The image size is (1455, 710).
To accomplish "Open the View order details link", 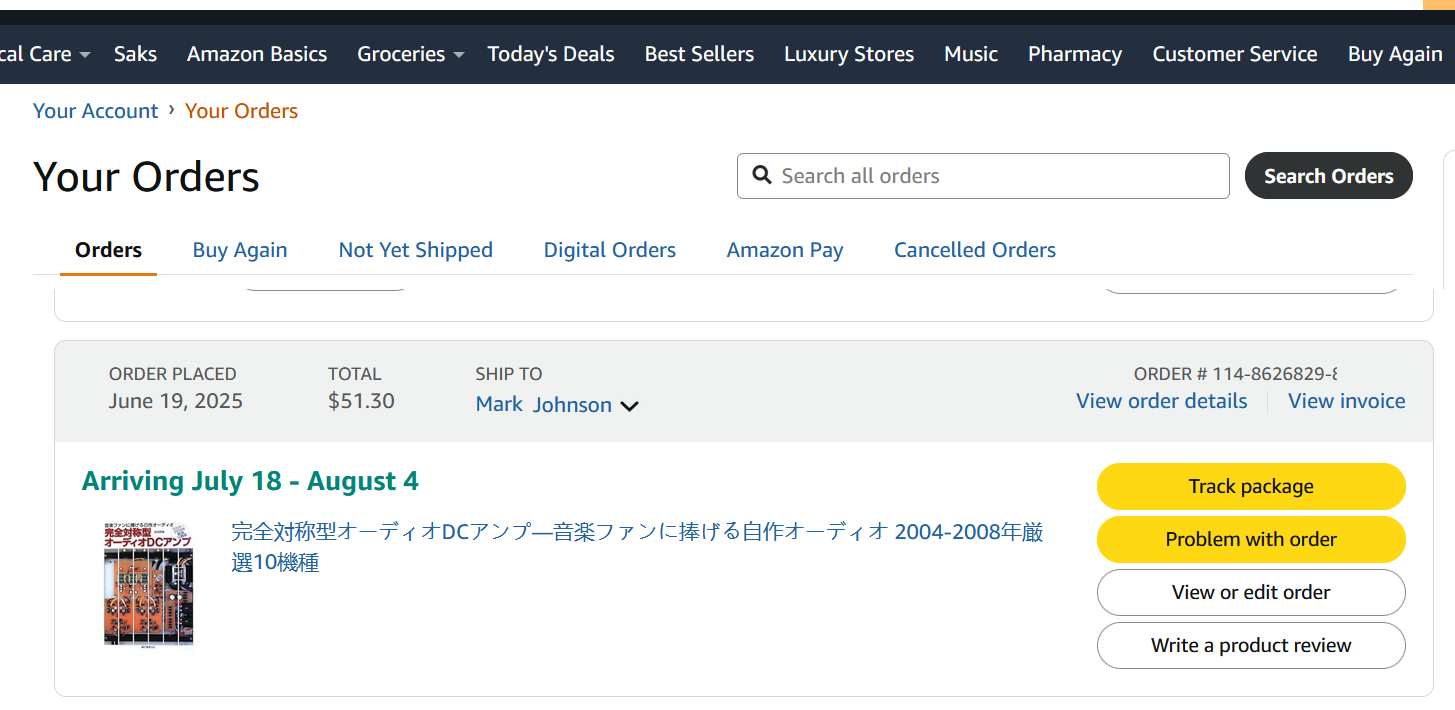I will 1162,401.
